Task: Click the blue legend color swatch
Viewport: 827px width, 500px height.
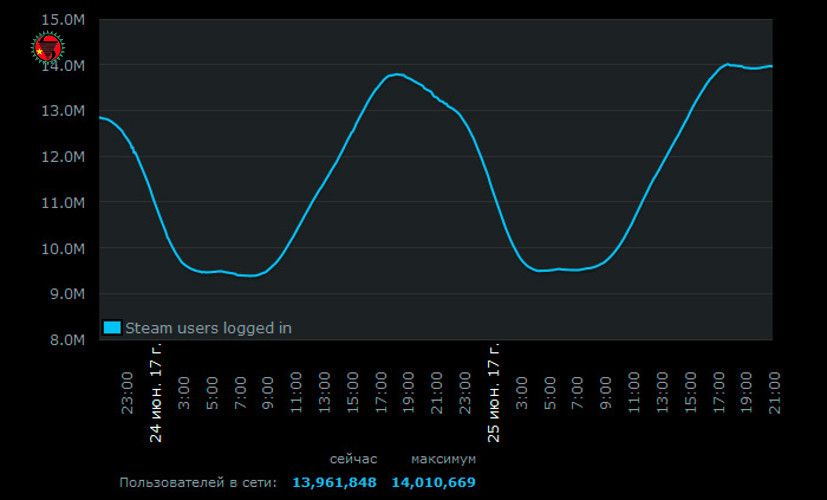Action: click(112, 327)
